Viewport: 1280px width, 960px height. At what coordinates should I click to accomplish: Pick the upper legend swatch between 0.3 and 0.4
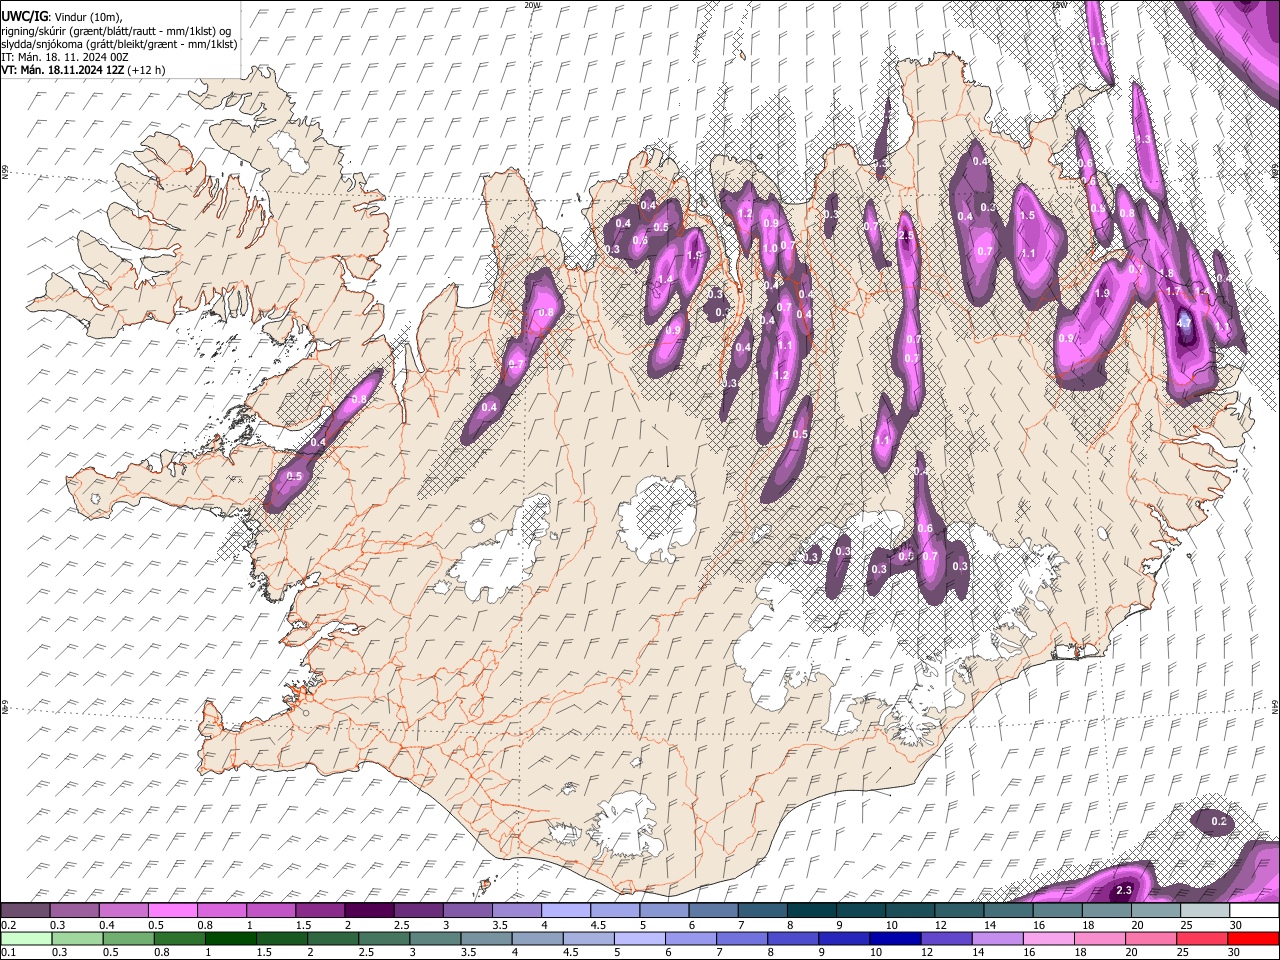[x=74, y=910]
